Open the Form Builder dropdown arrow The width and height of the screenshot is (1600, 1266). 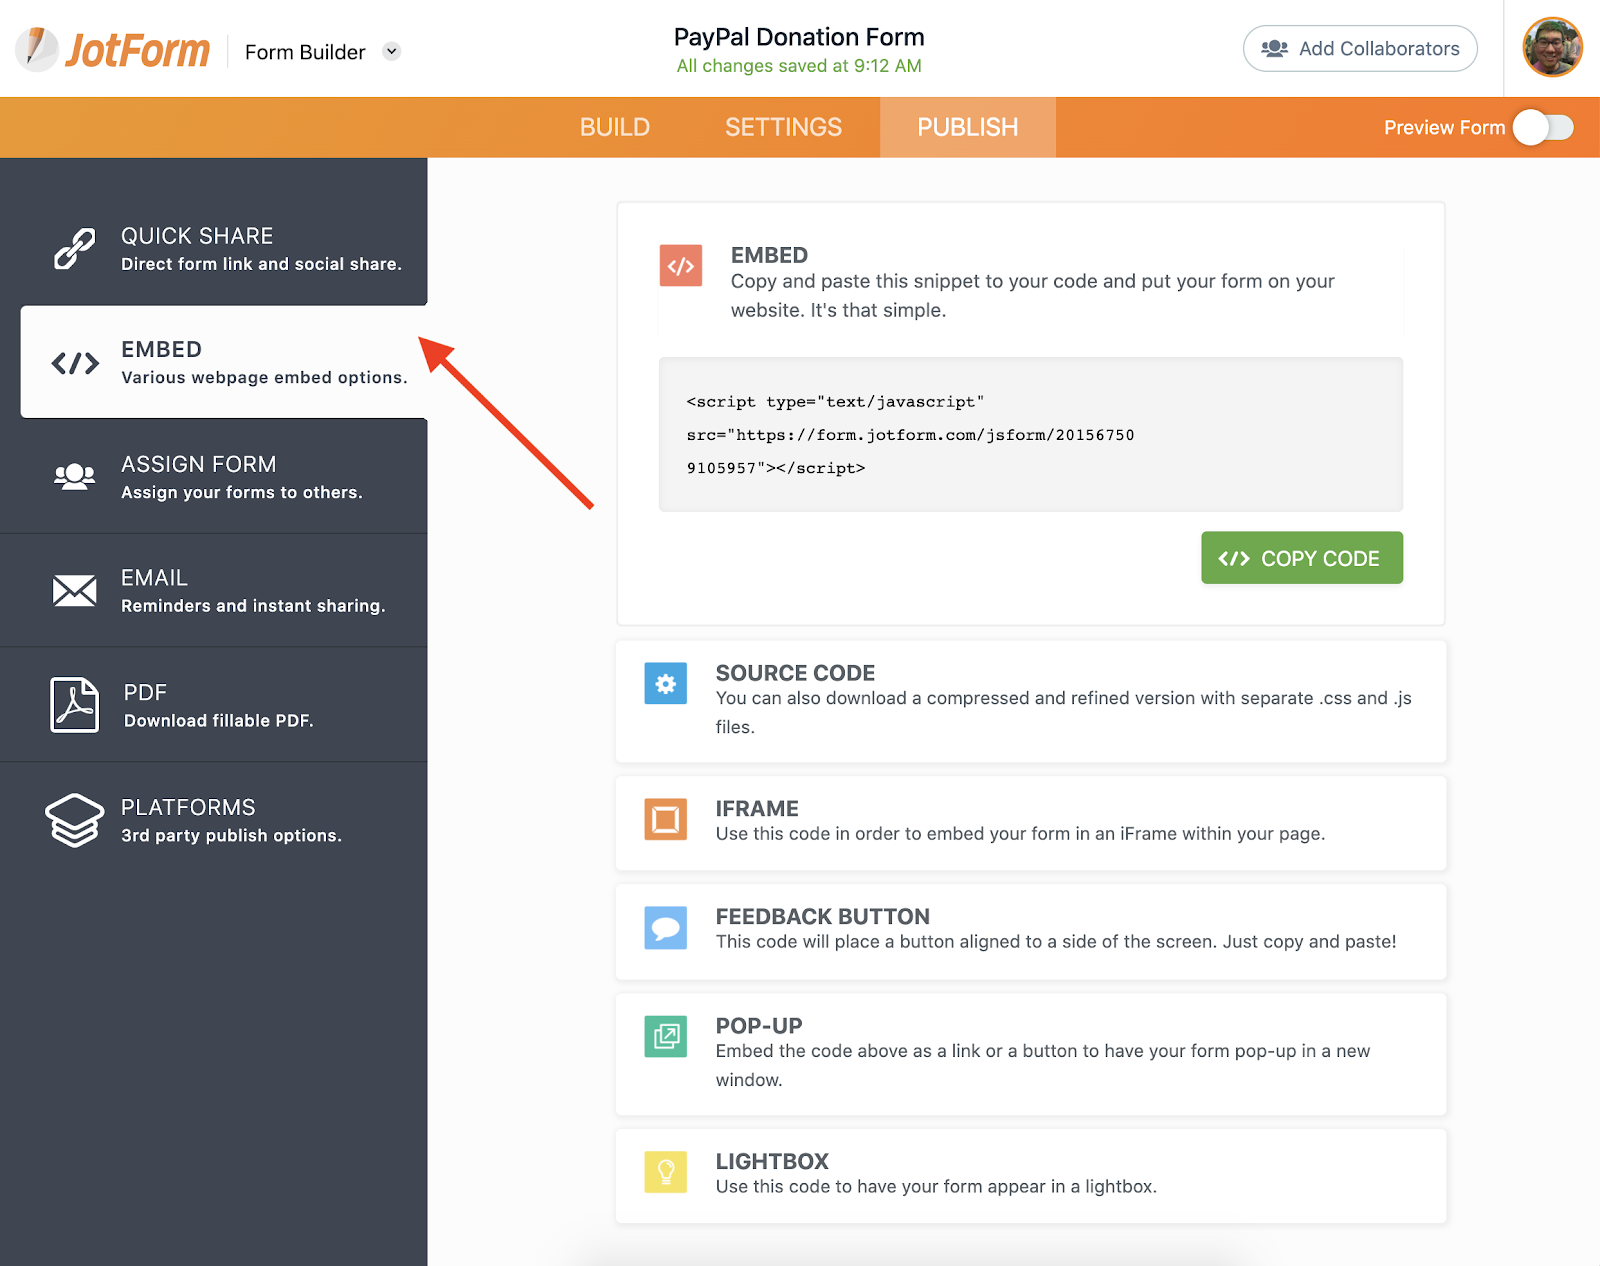(x=392, y=51)
